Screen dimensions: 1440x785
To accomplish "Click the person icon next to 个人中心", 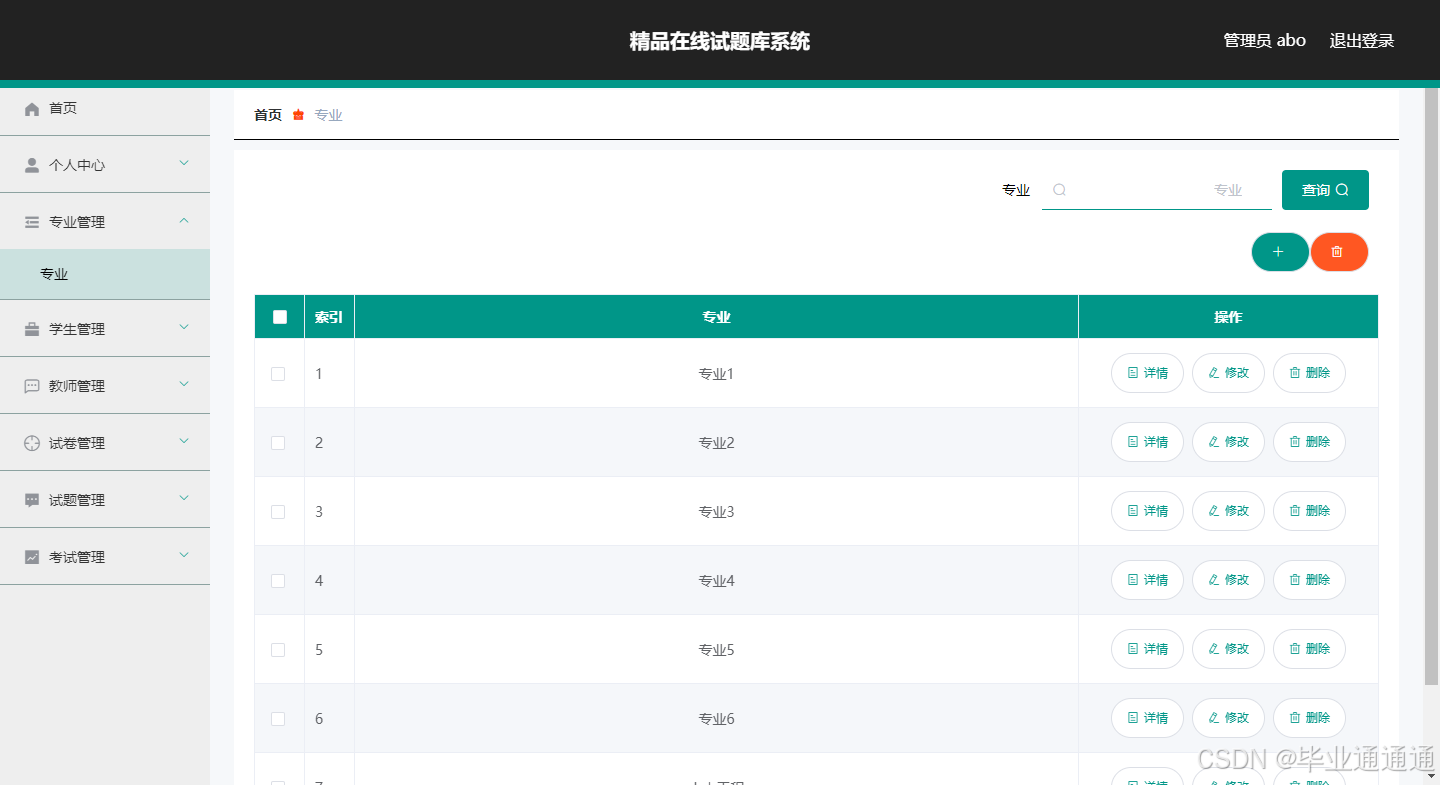I will tap(32, 165).
